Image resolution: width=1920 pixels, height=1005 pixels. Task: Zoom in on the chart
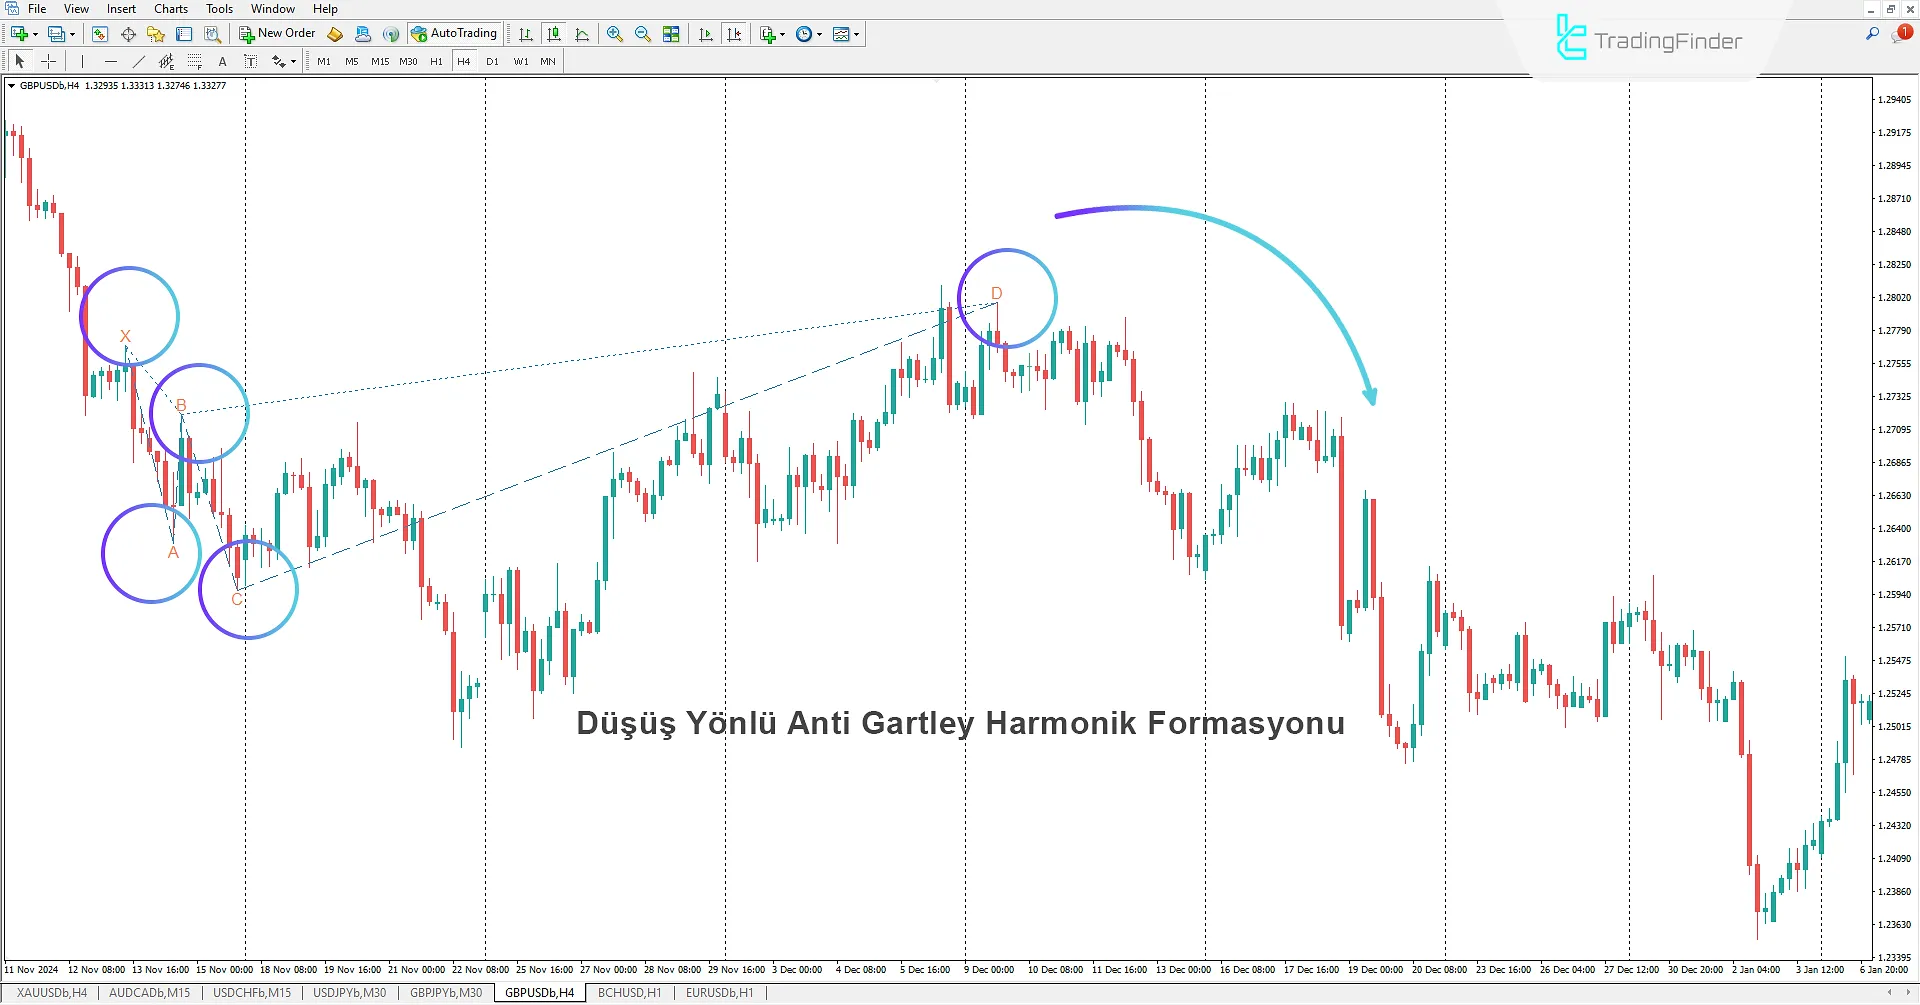615,33
